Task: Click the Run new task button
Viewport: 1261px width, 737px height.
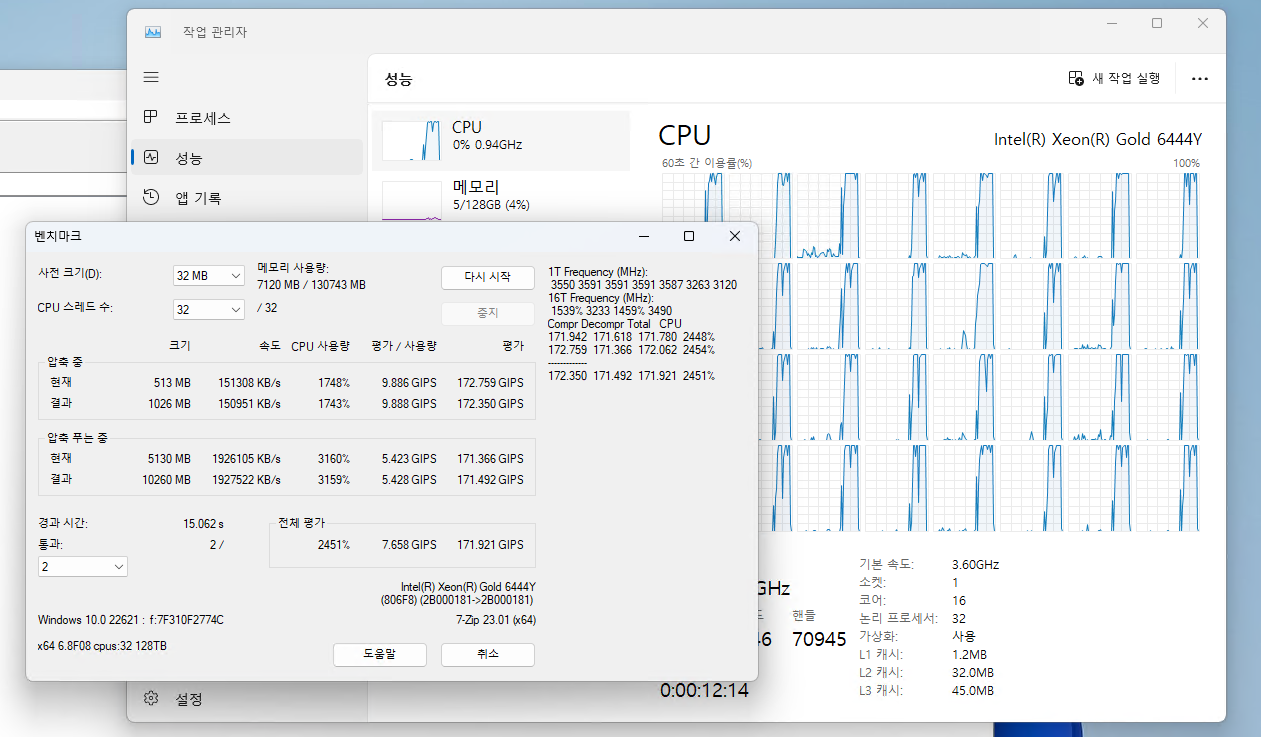Action: point(1114,78)
